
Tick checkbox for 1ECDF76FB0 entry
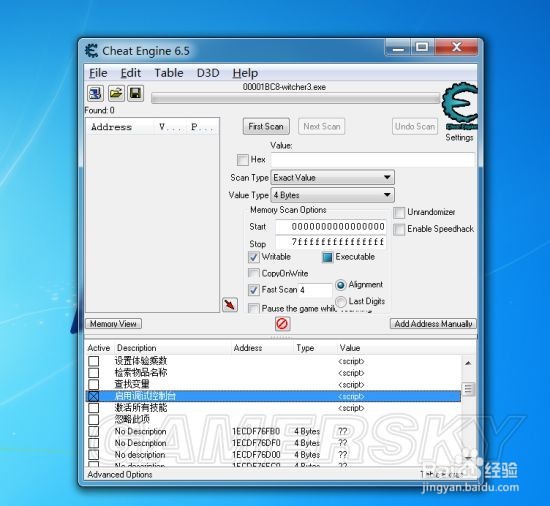pyautogui.click(x=94, y=431)
